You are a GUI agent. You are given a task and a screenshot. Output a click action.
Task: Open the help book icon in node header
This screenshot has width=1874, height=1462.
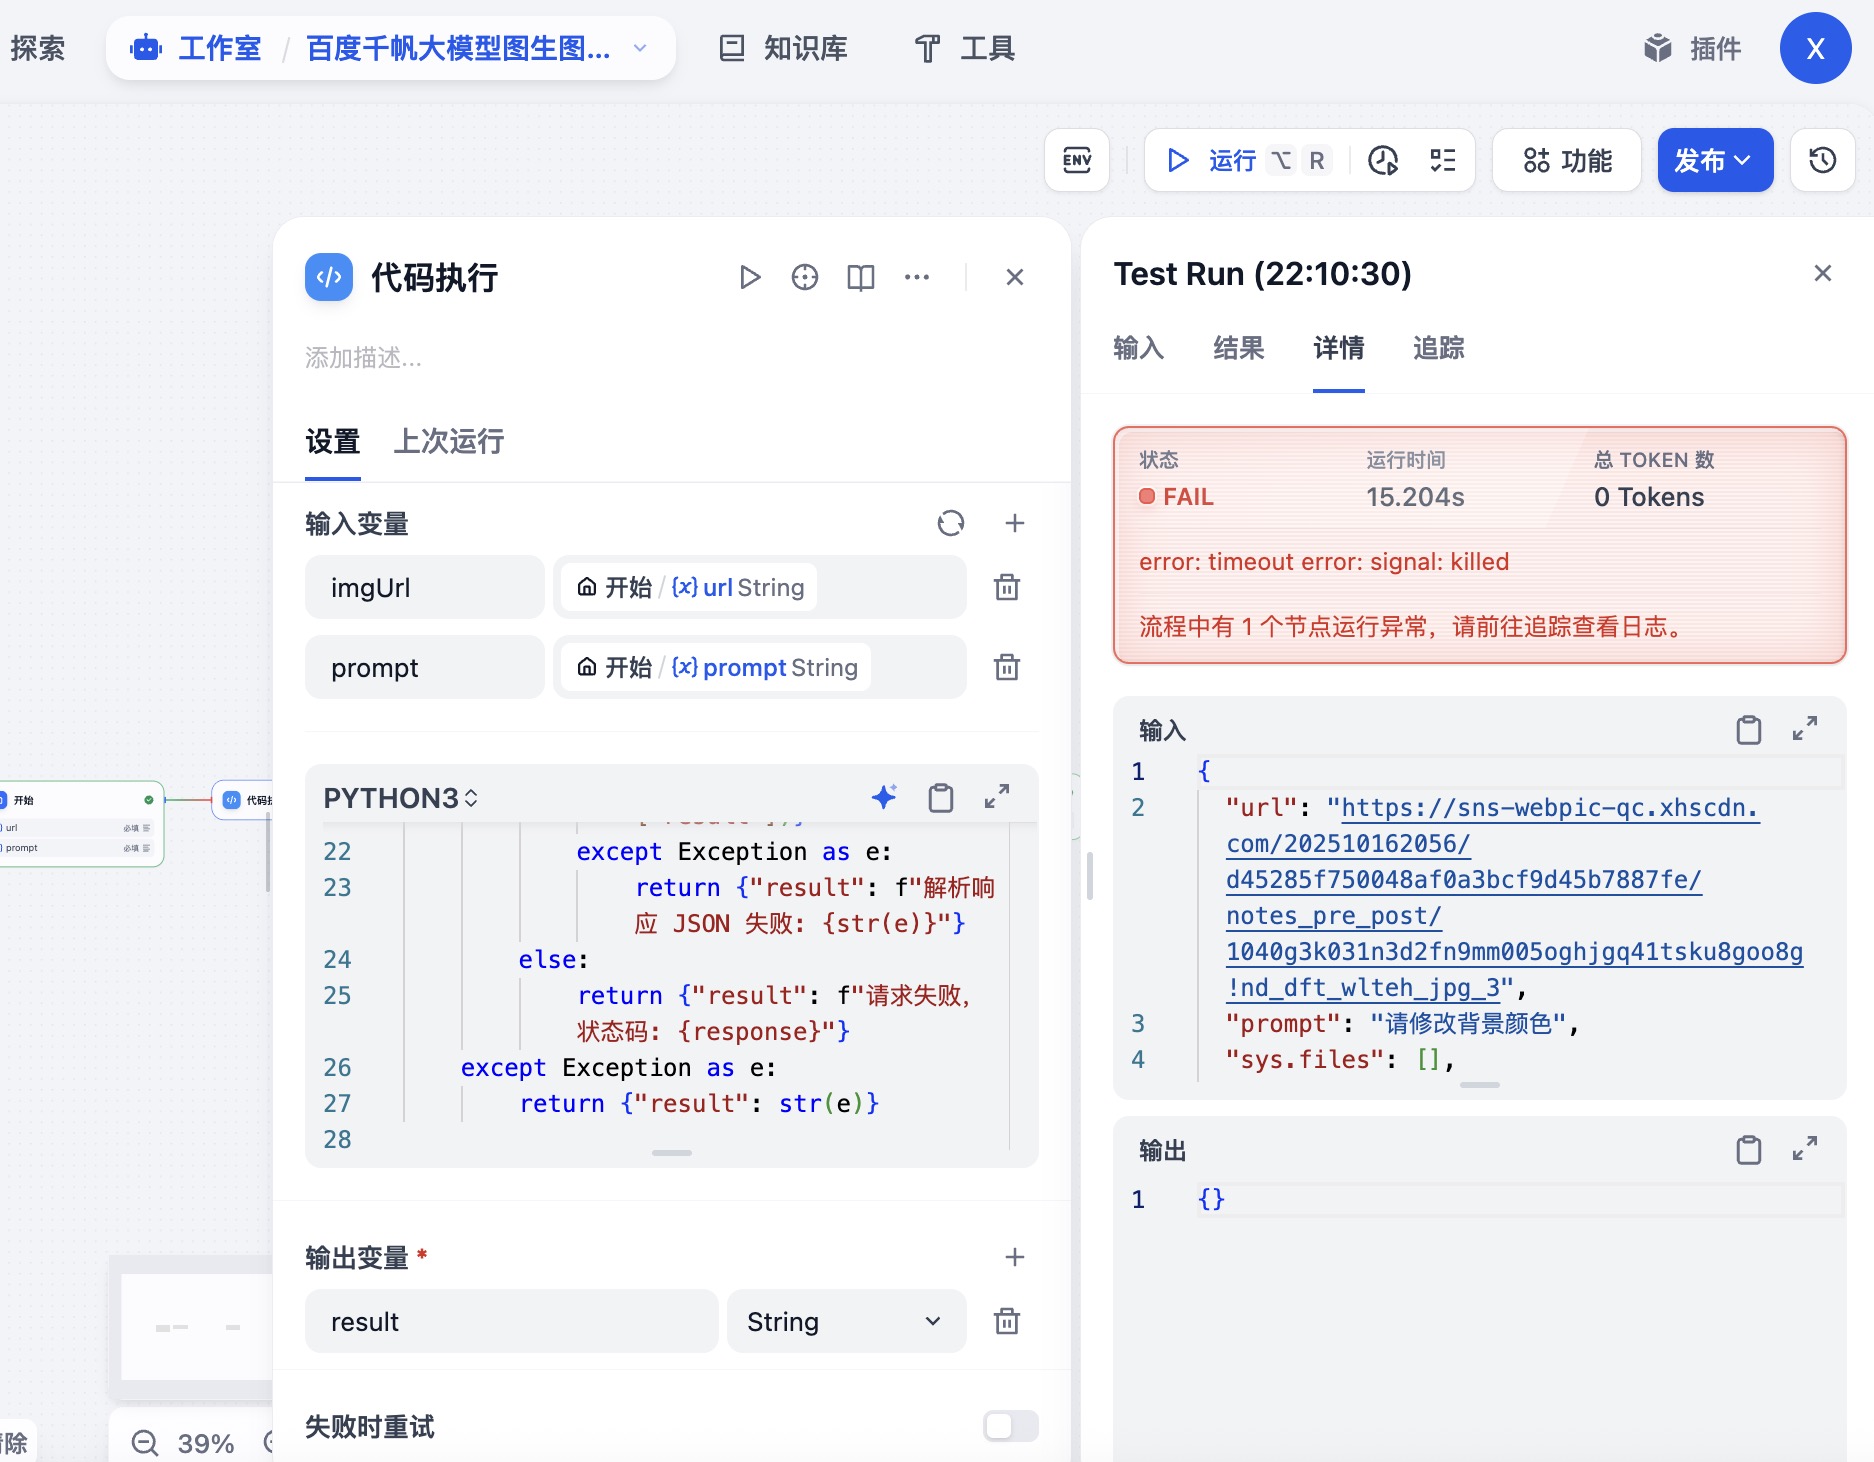[860, 277]
